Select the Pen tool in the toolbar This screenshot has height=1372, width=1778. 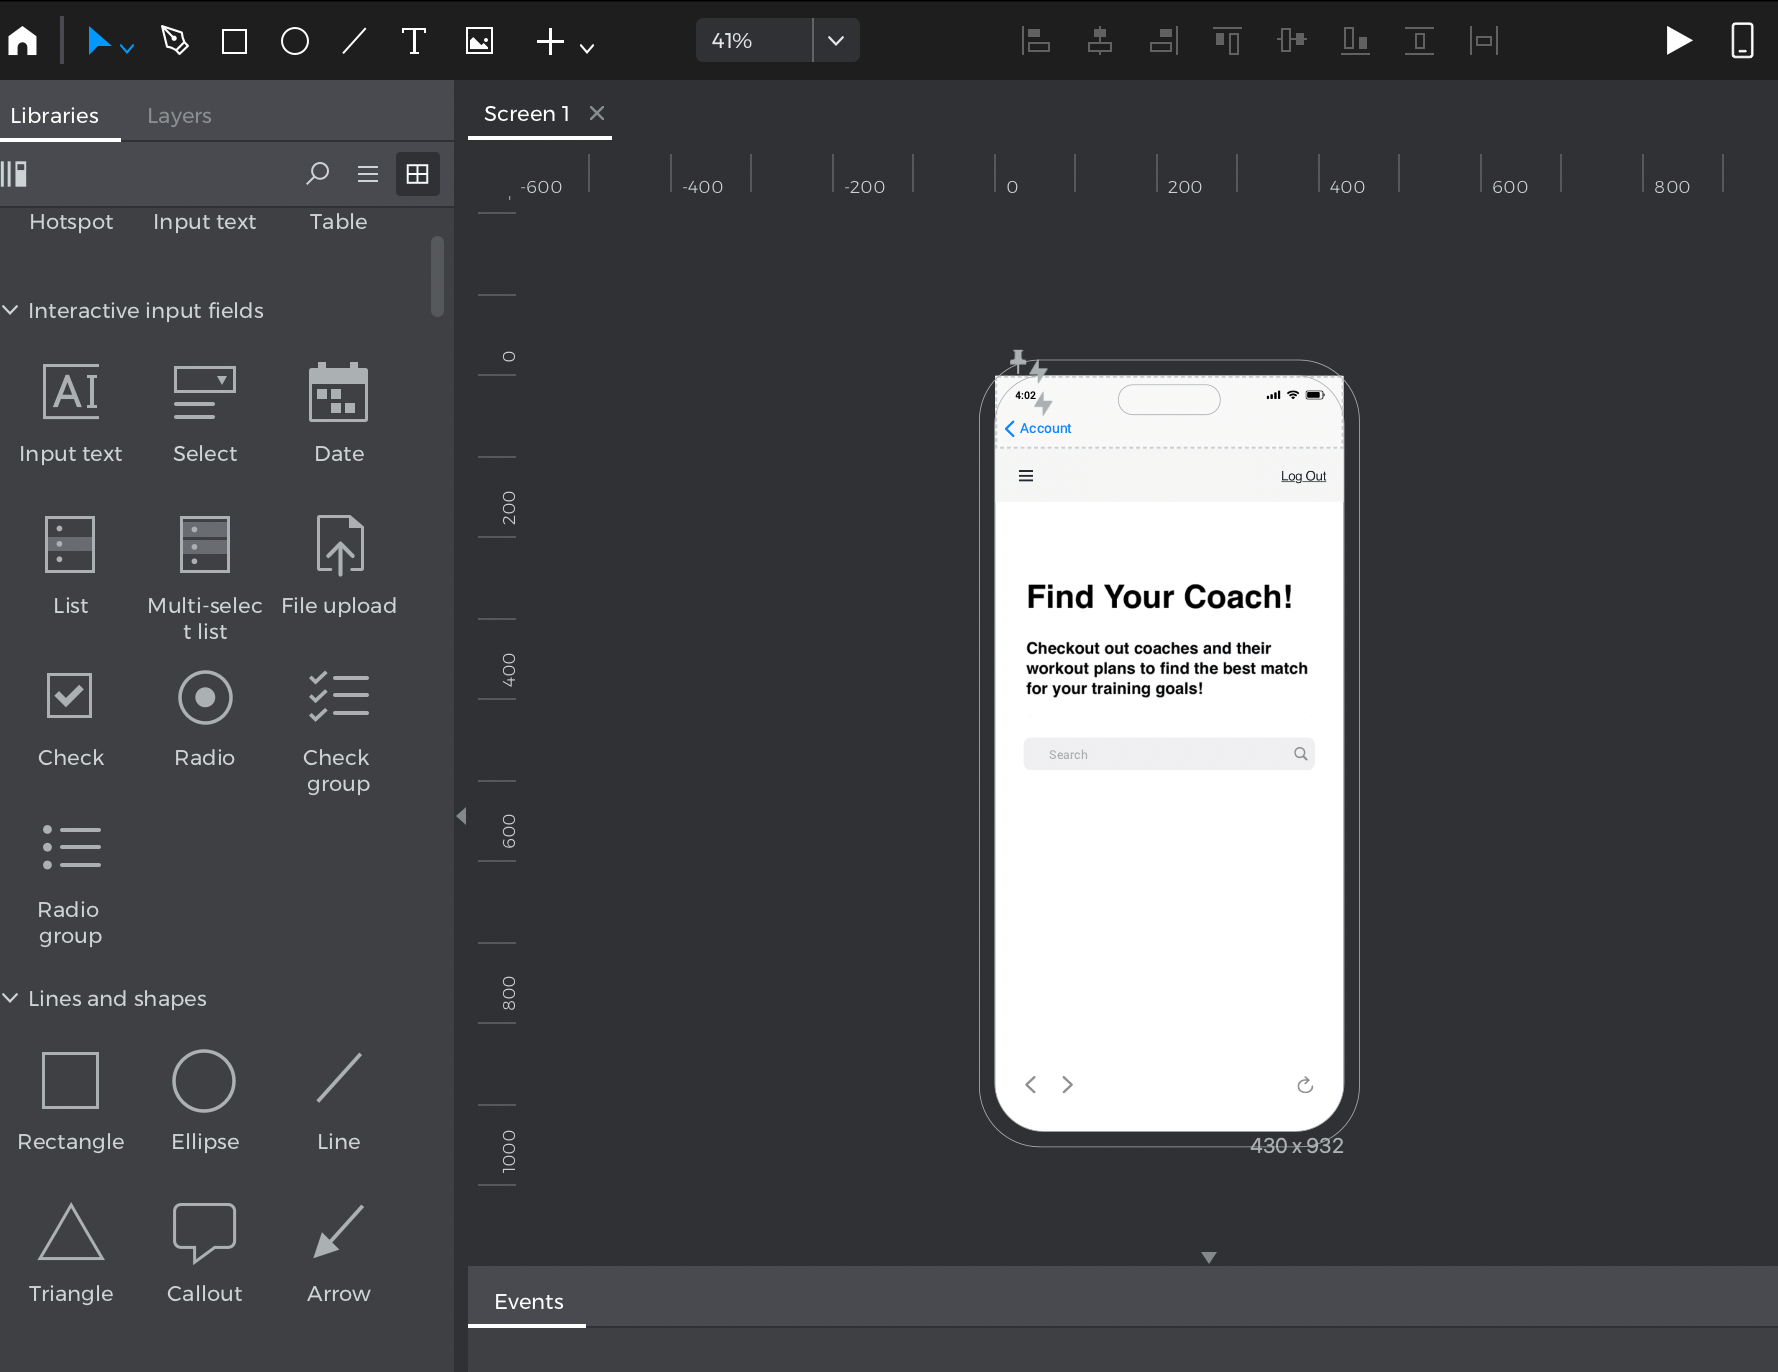pyautogui.click(x=175, y=40)
